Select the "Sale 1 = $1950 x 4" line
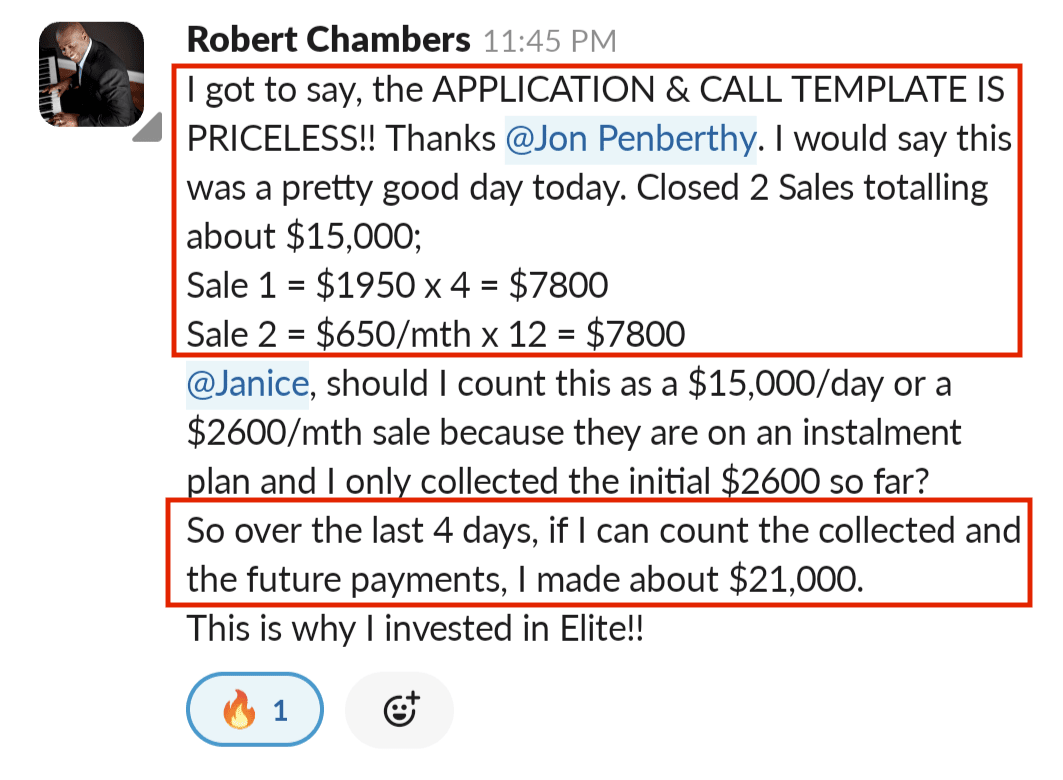1063x780 pixels. 397,285
